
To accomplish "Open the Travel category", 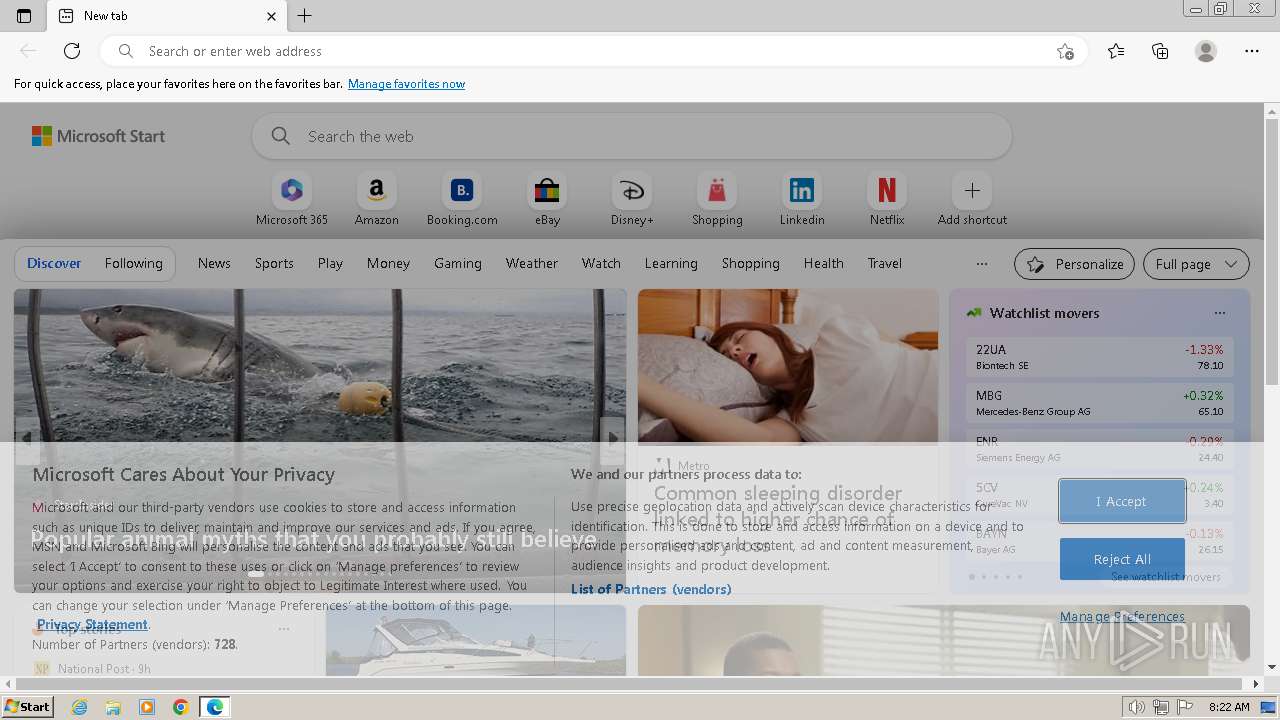I will [x=885, y=263].
